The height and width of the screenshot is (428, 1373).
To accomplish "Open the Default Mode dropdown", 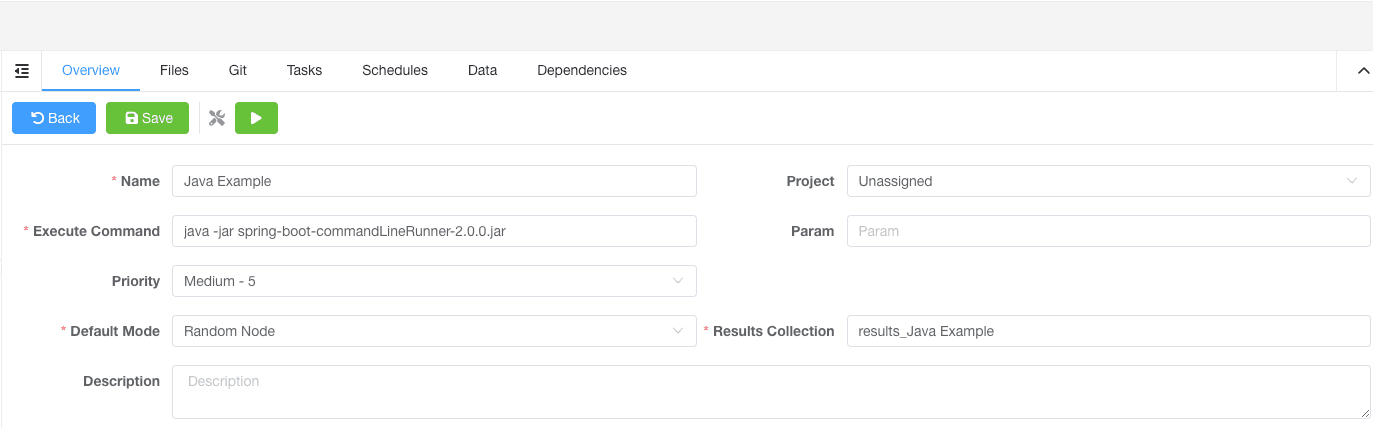I will coord(434,331).
